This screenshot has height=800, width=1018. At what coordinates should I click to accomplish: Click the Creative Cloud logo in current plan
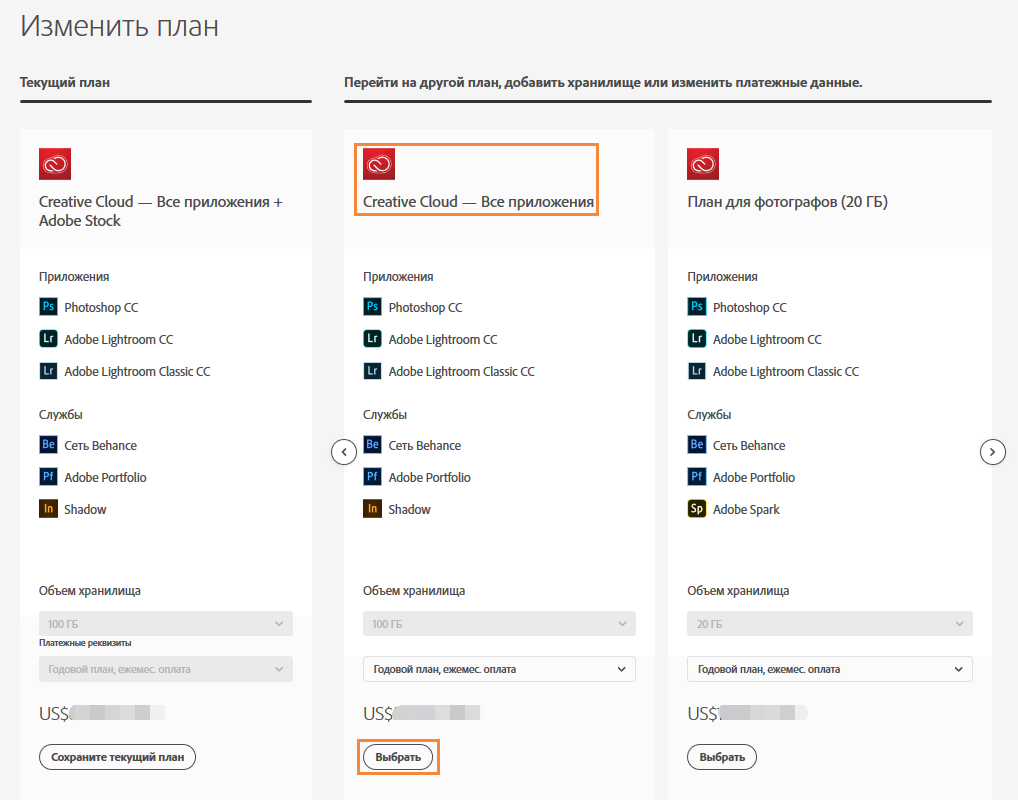pos(55,164)
